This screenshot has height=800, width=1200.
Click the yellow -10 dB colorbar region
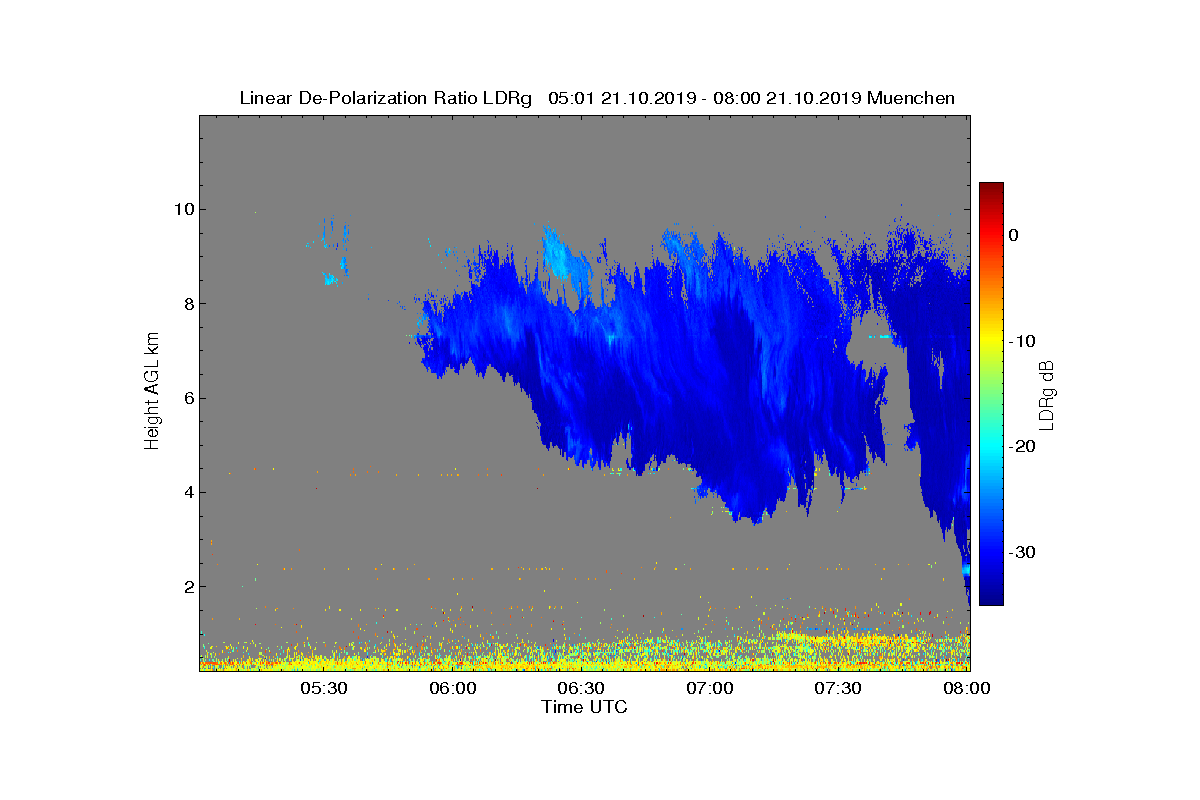tap(991, 341)
